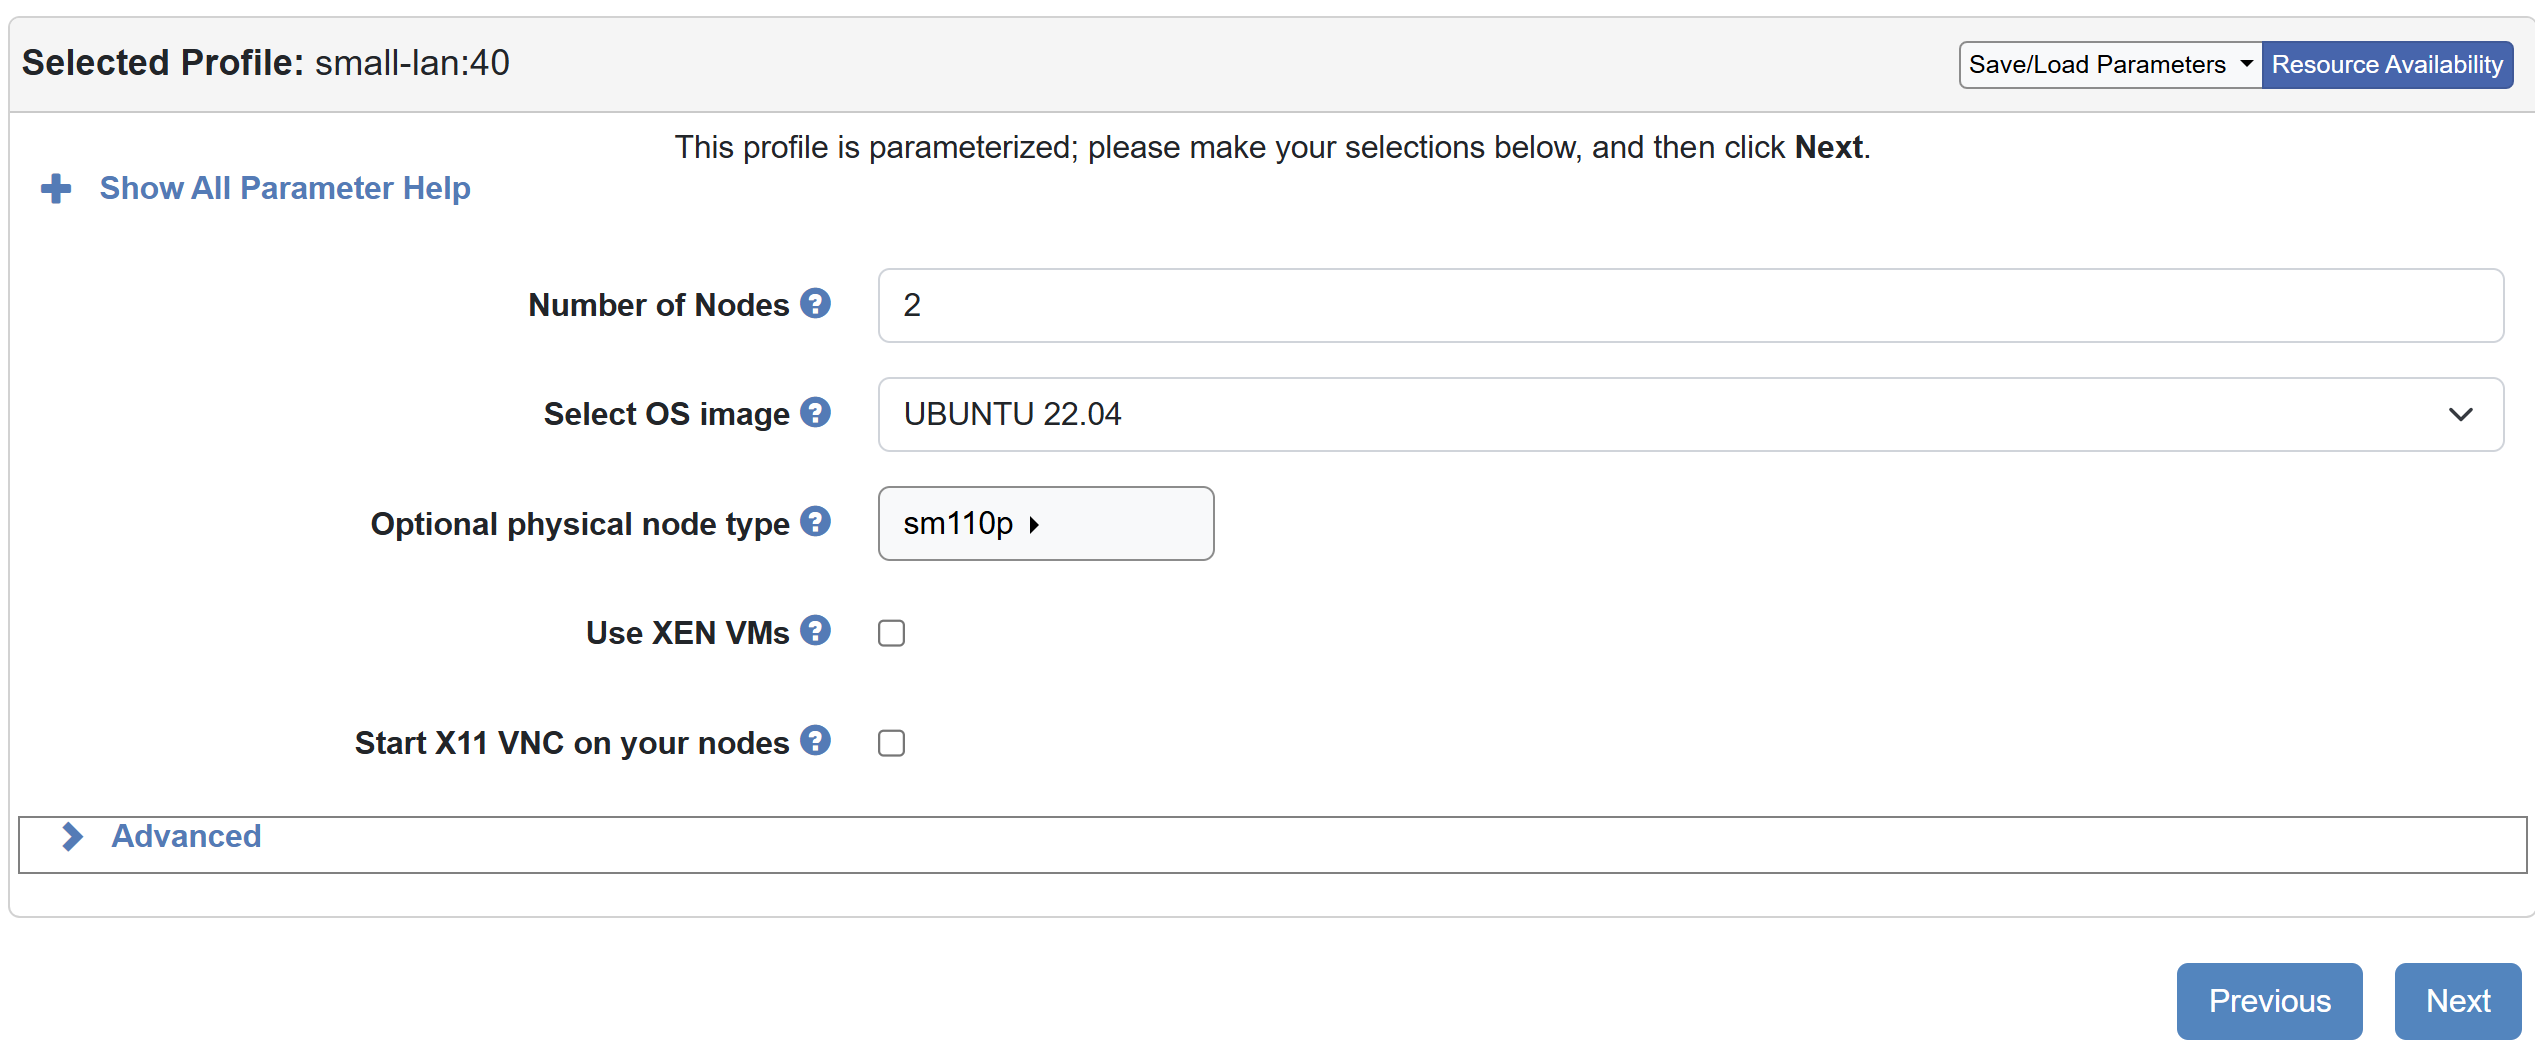Click the caret on Save/Load Parameters

coord(2246,64)
